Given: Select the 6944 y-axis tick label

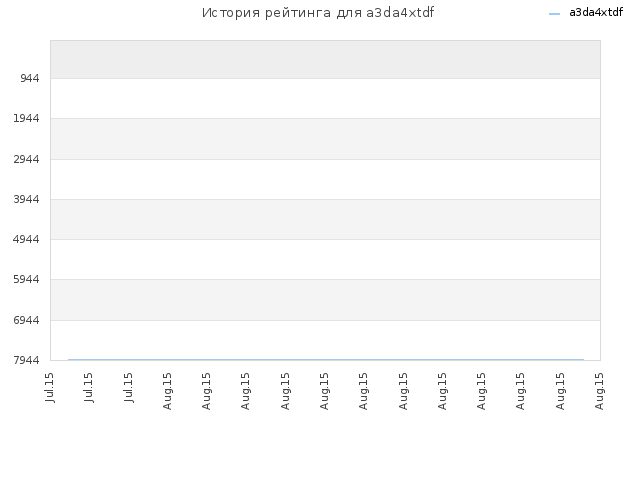Looking at the screenshot, I should (x=26, y=320).
